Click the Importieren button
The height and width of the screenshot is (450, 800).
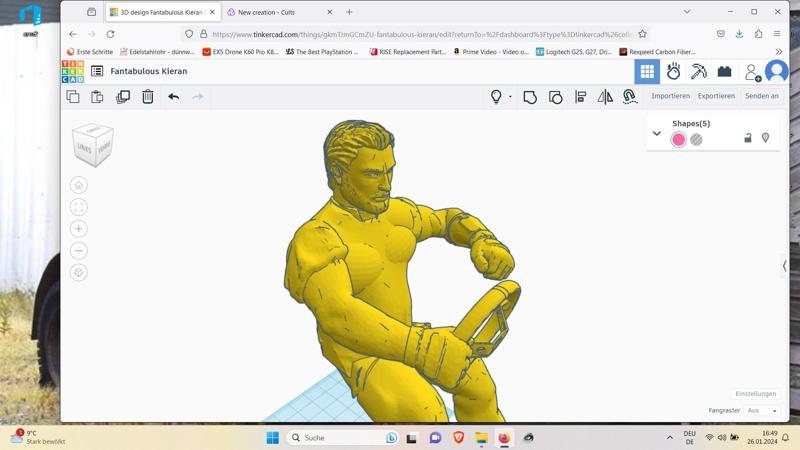tap(670, 96)
